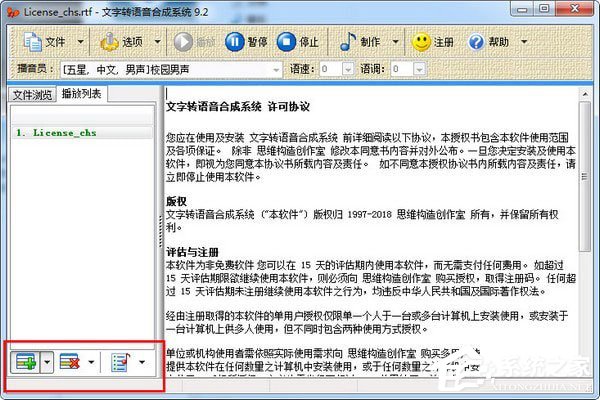Expand the remove-from-playlist dropdown arrow
Image resolution: width=600 pixels, height=400 pixels.
point(91,362)
